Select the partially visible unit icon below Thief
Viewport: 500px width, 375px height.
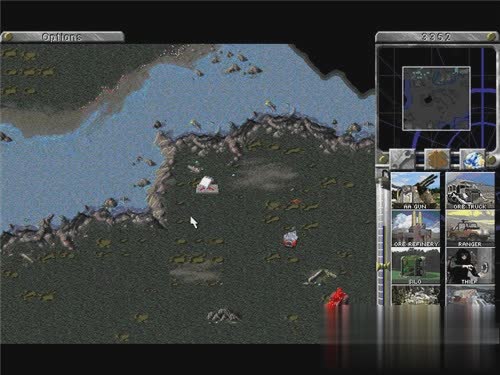tap(470, 295)
